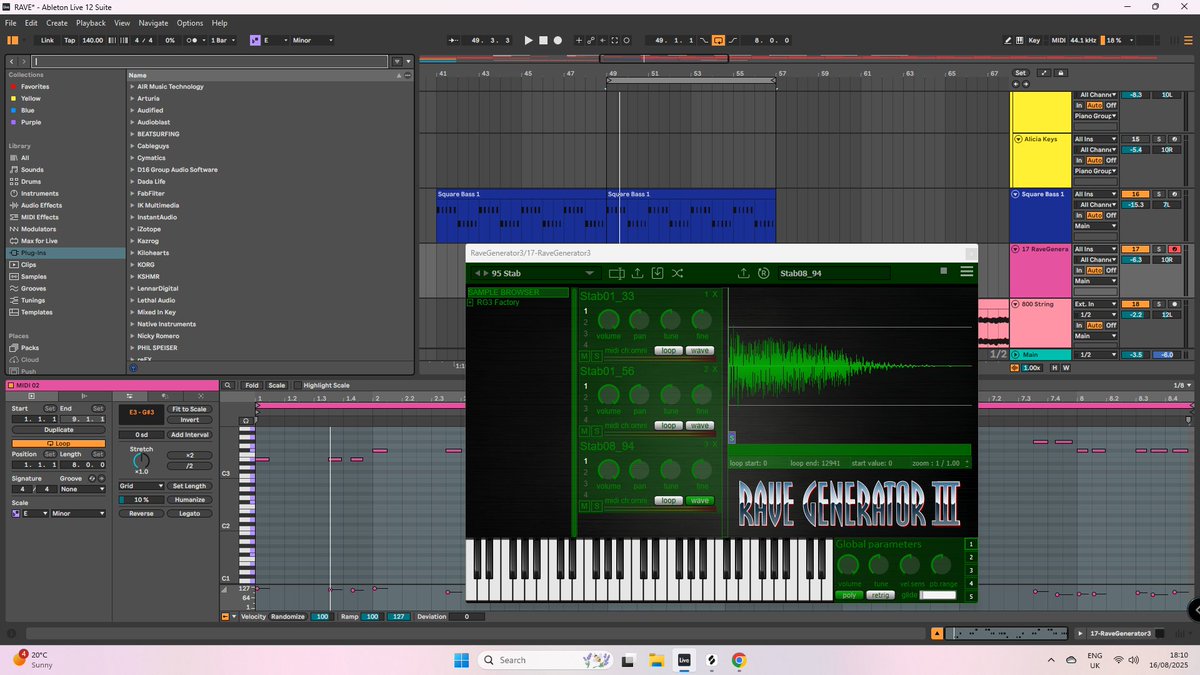Select Audio Effects in the browser
This screenshot has height=675, width=1200.
(x=41, y=205)
